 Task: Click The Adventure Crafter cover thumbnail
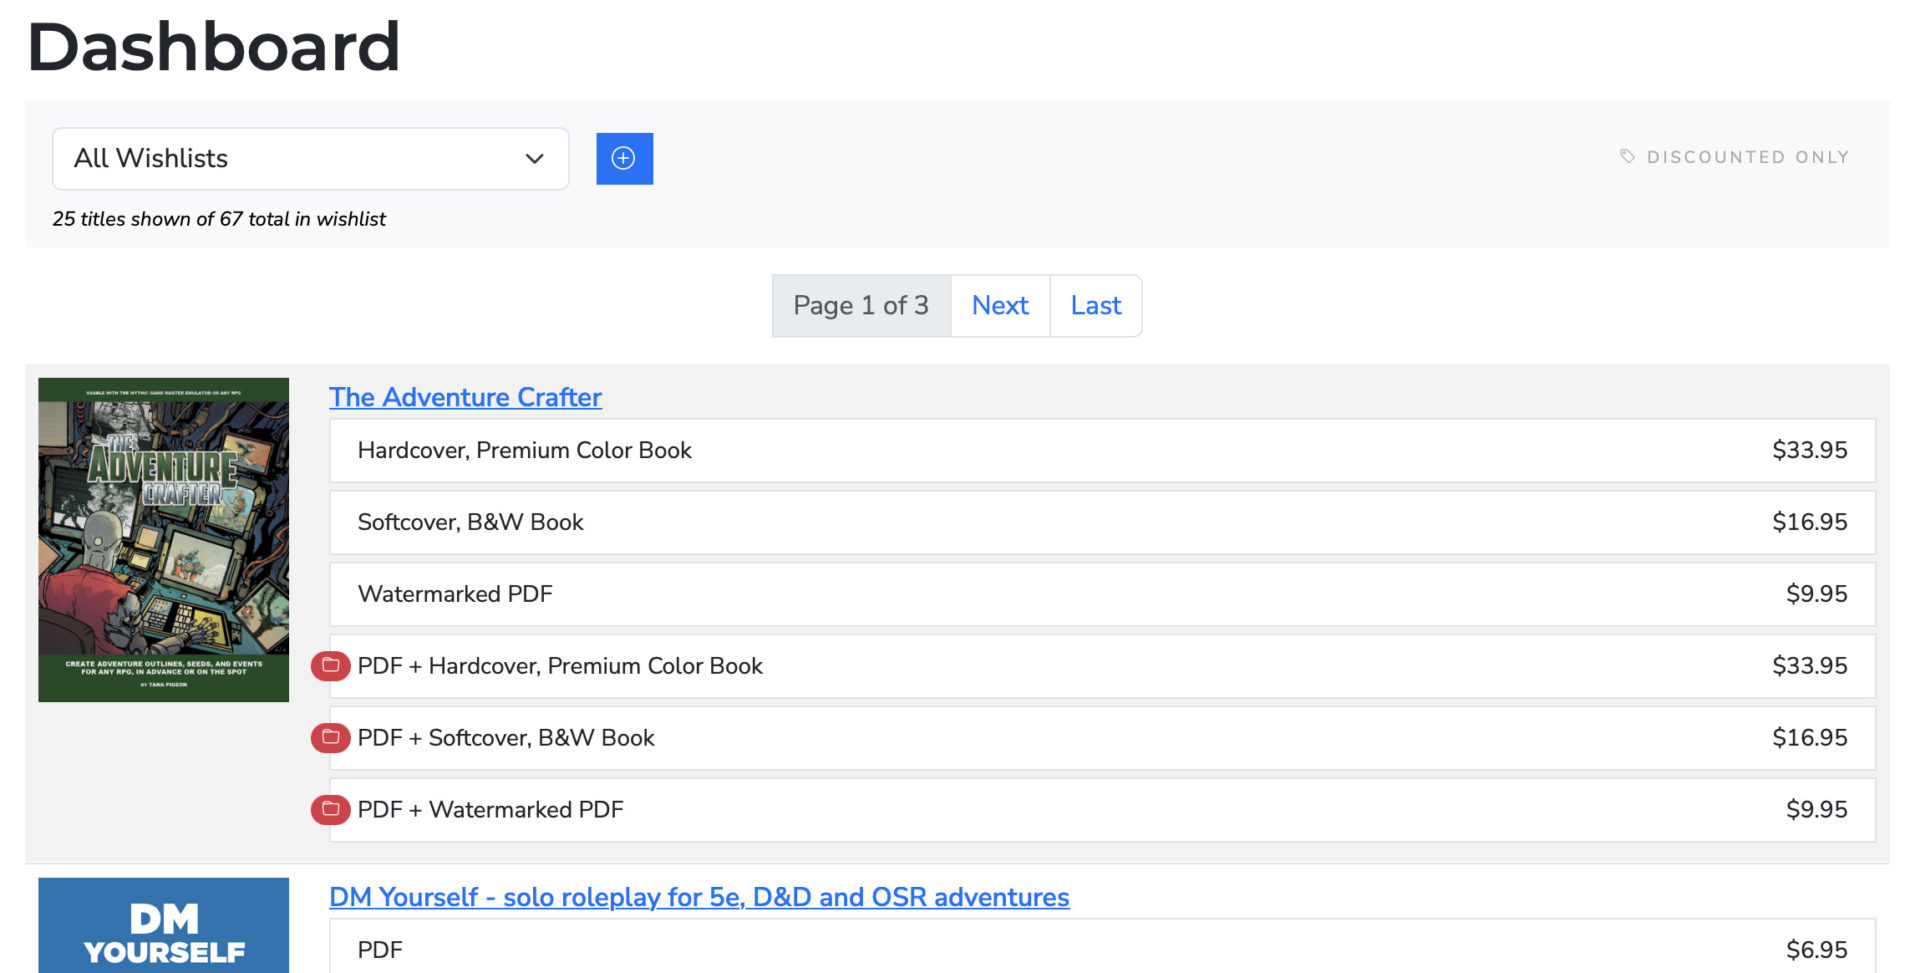pyautogui.click(x=163, y=539)
